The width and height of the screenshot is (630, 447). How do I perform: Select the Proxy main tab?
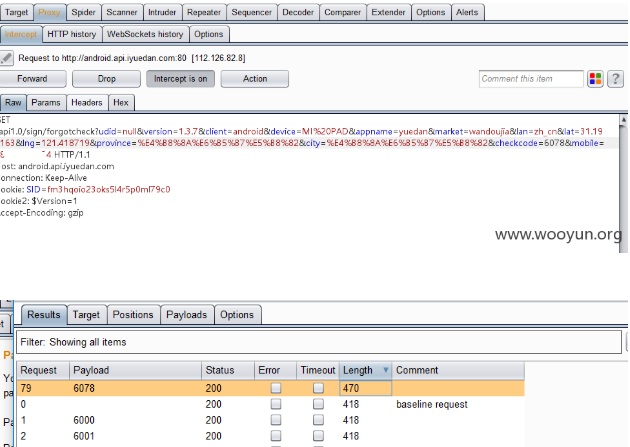49,12
